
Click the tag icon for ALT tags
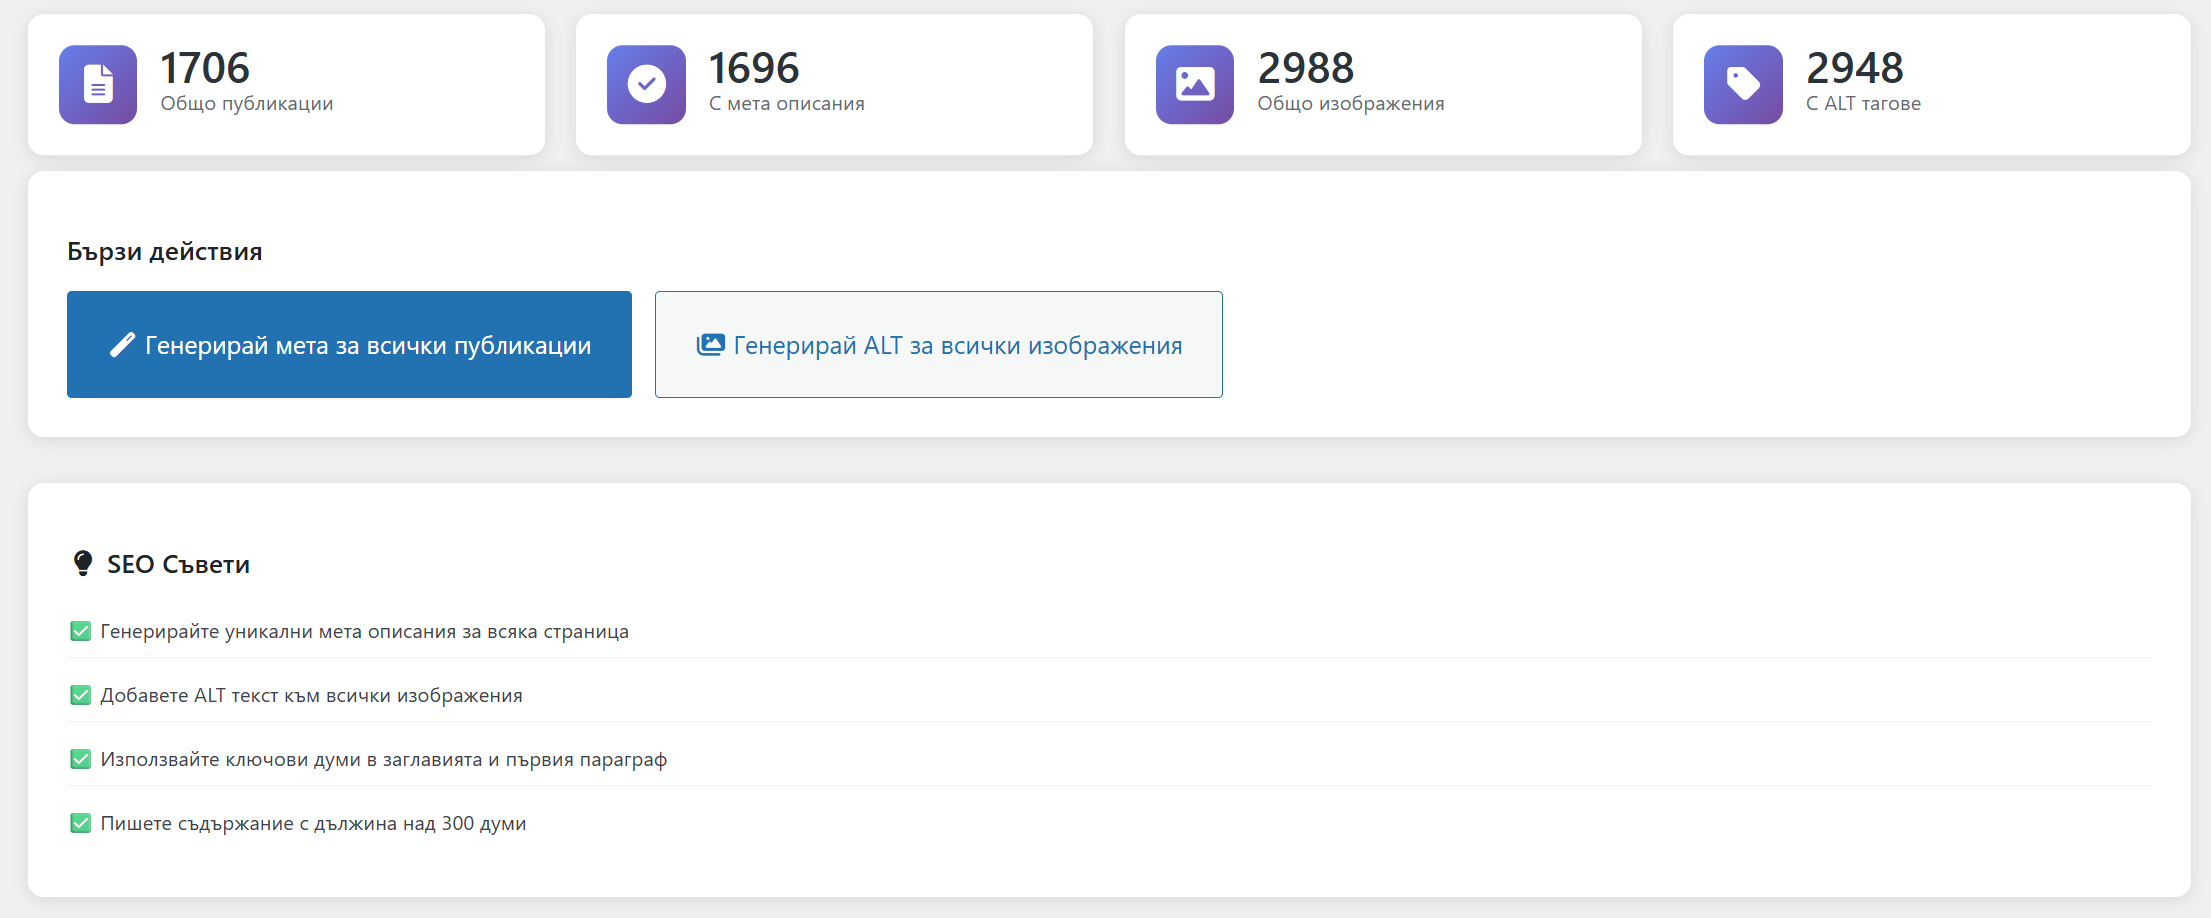[1742, 85]
